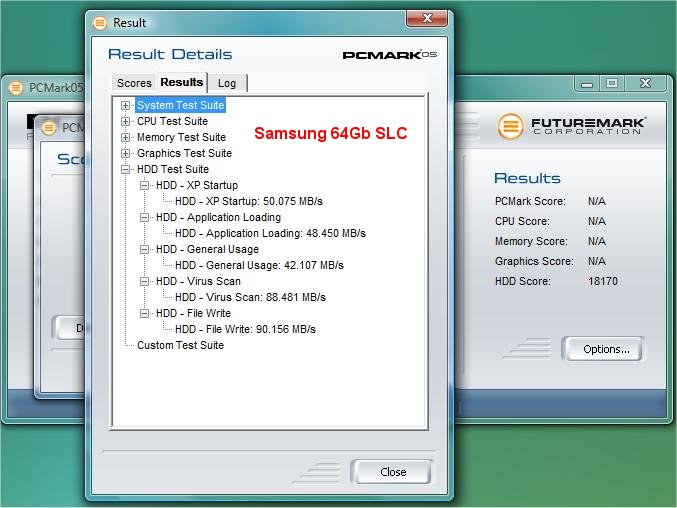
Task: Open Options in PCMark05 main window
Action: pyautogui.click(x=606, y=349)
